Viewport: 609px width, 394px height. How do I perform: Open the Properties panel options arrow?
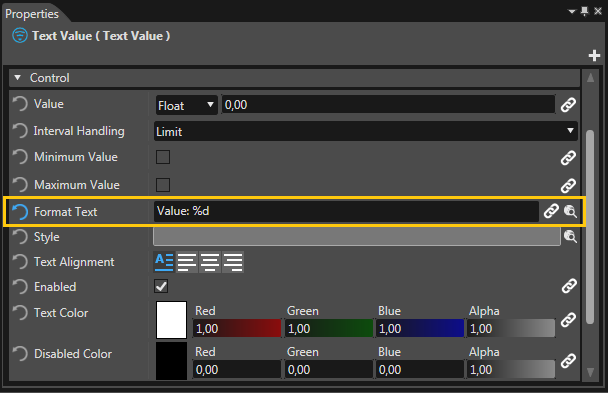tap(572, 12)
